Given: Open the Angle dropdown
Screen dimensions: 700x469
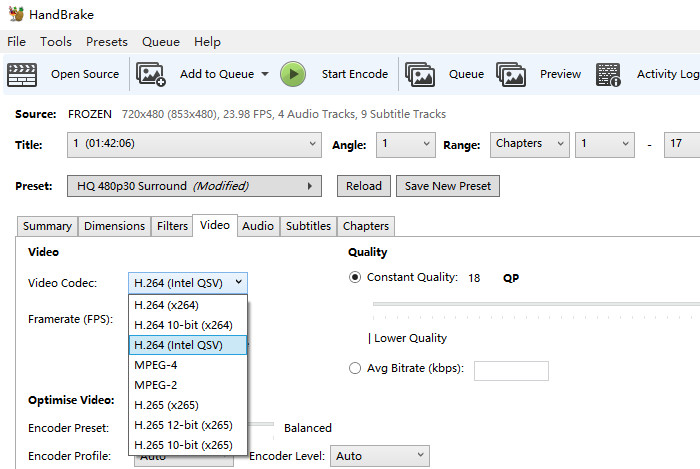Looking at the screenshot, I should coord(406,144).
